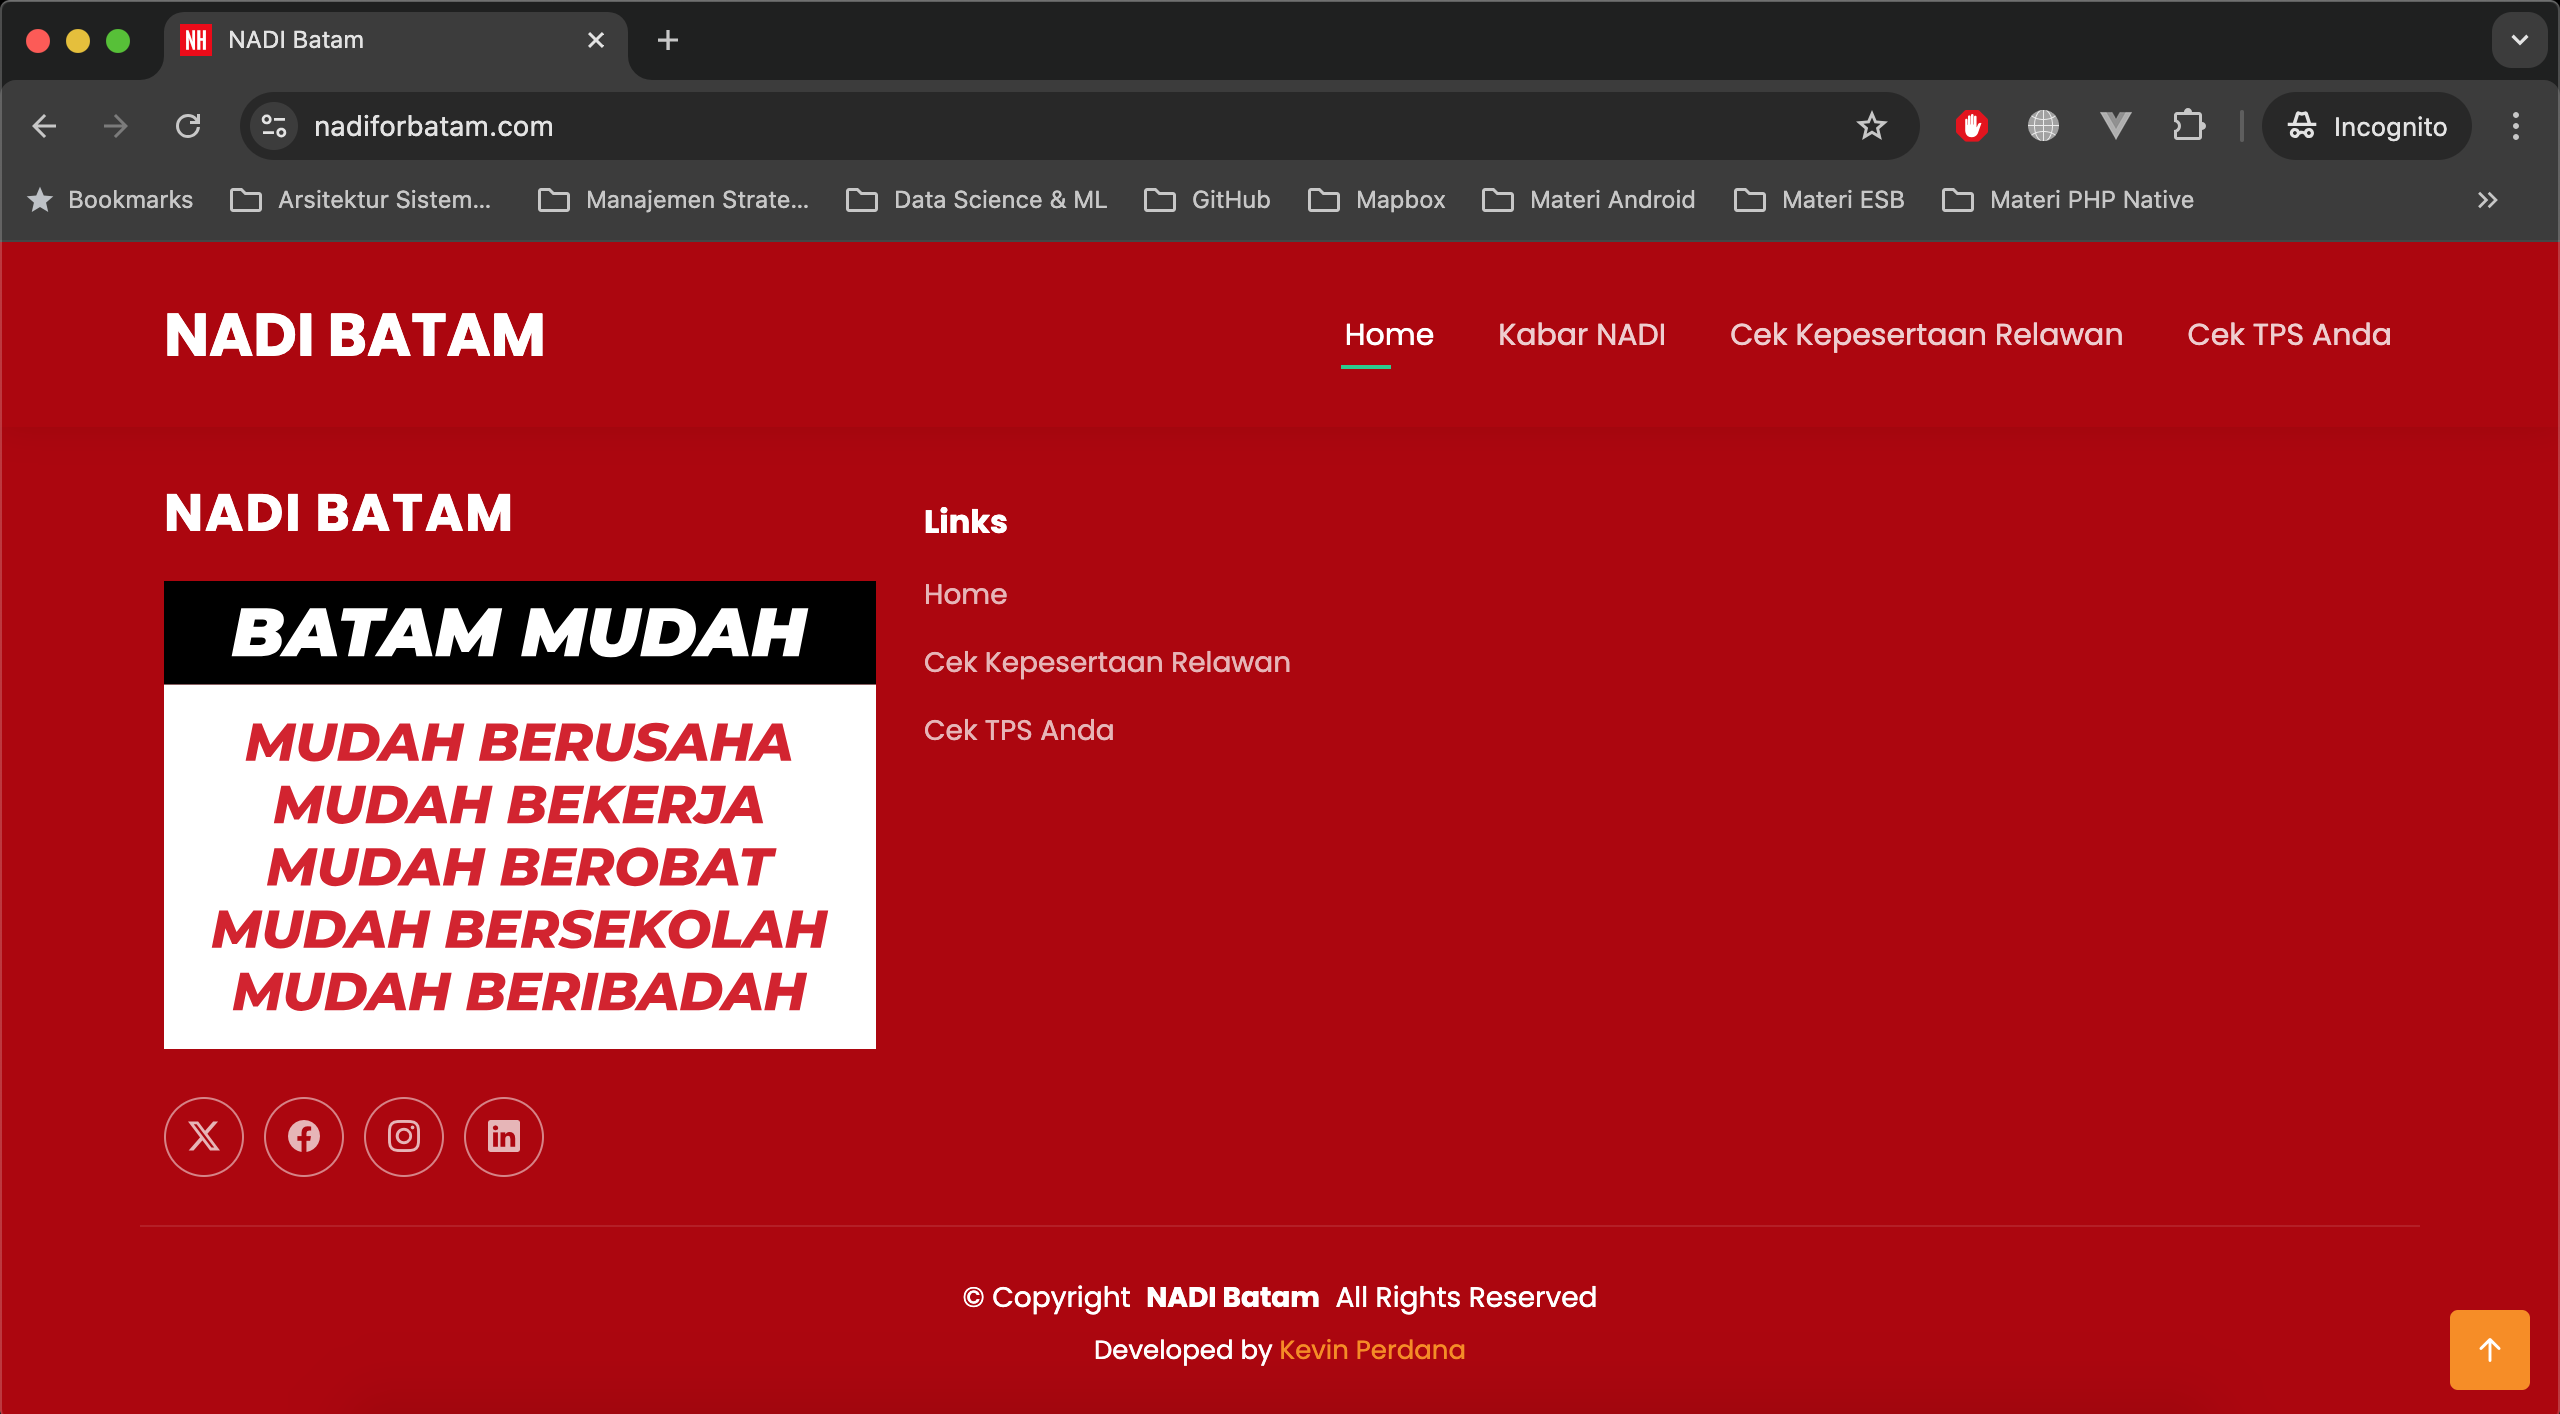The height and width of the screenshot is (1414, 2560).
Task: Click Home in the top navigation
Action: [1389, 334]
